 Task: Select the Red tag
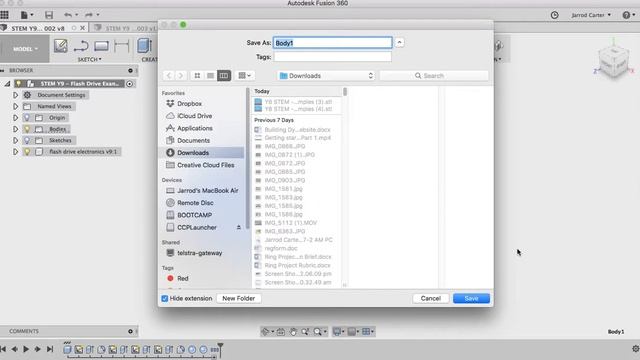[182, 278]
